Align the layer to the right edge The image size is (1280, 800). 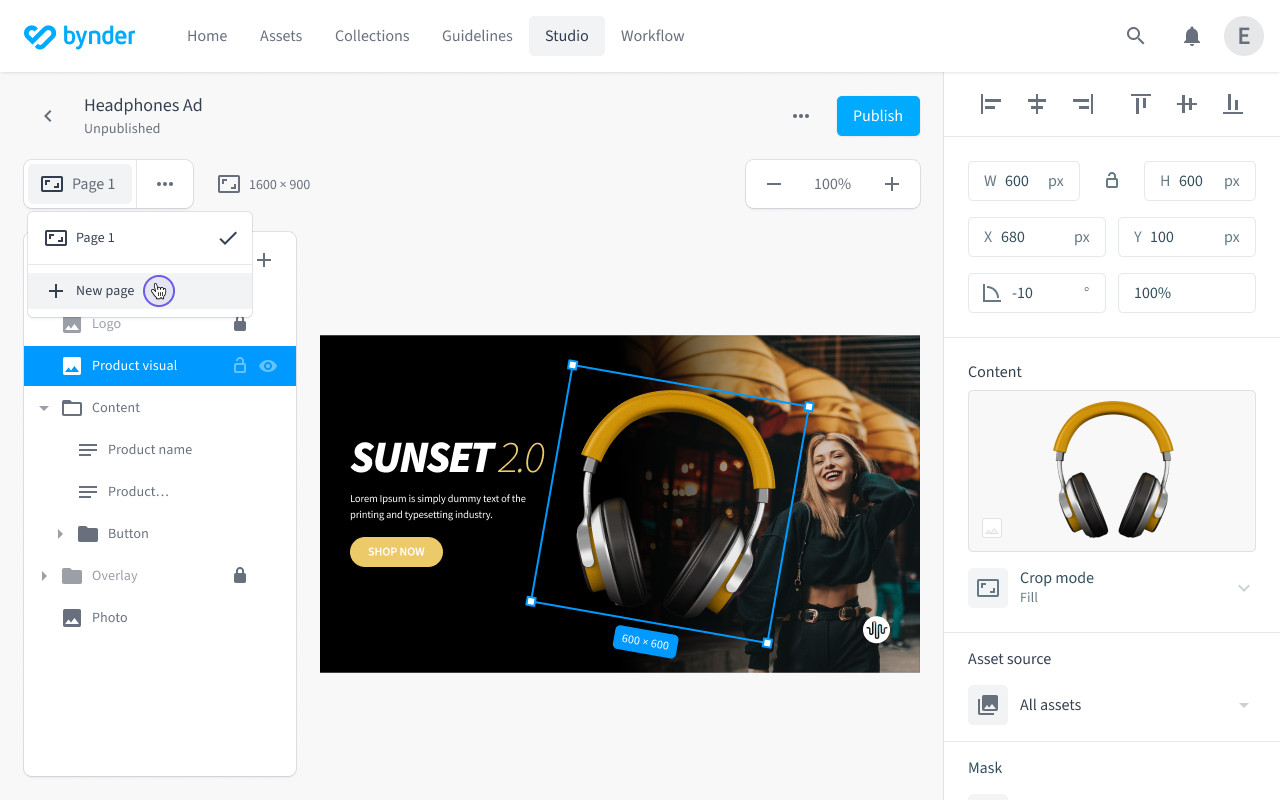1083,103
